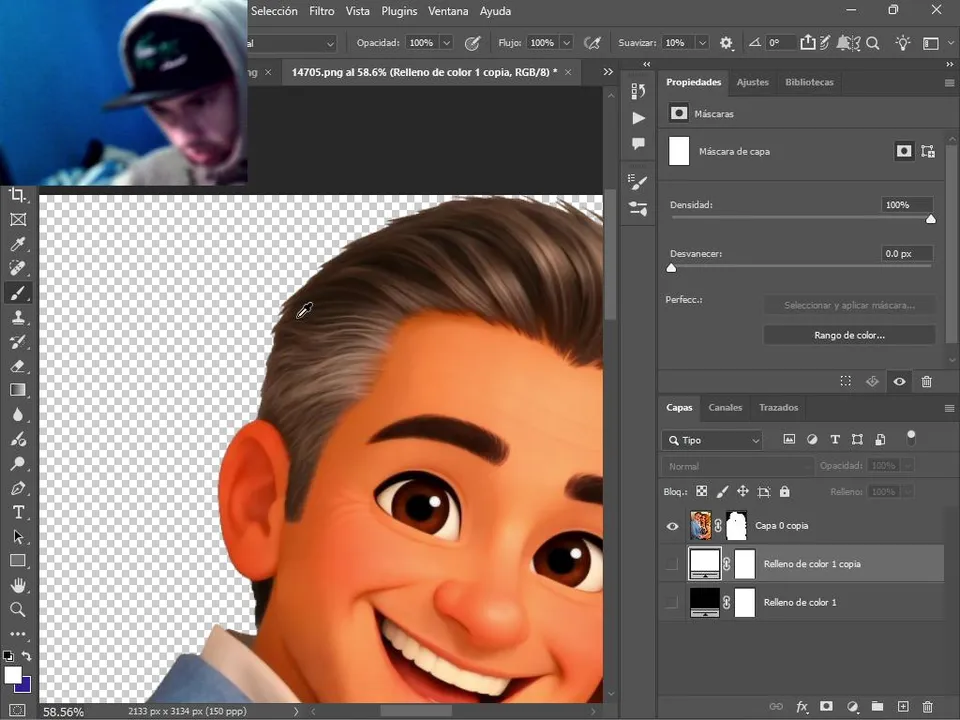Select the Crop tool
Image resolution: width=960 pixels, height=720 pixels.
pyautogui.click(x=18, y=195)
